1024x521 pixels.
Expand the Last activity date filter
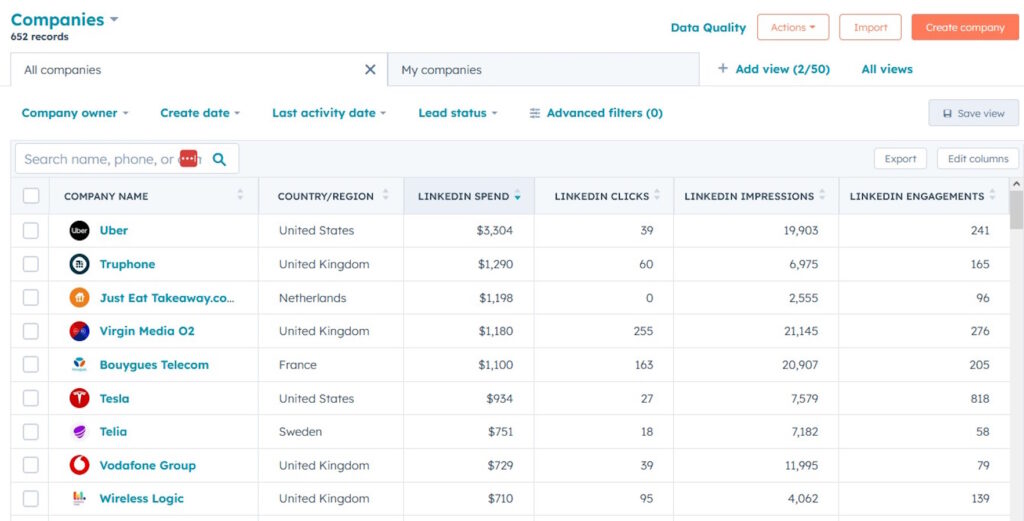[328, 113]
